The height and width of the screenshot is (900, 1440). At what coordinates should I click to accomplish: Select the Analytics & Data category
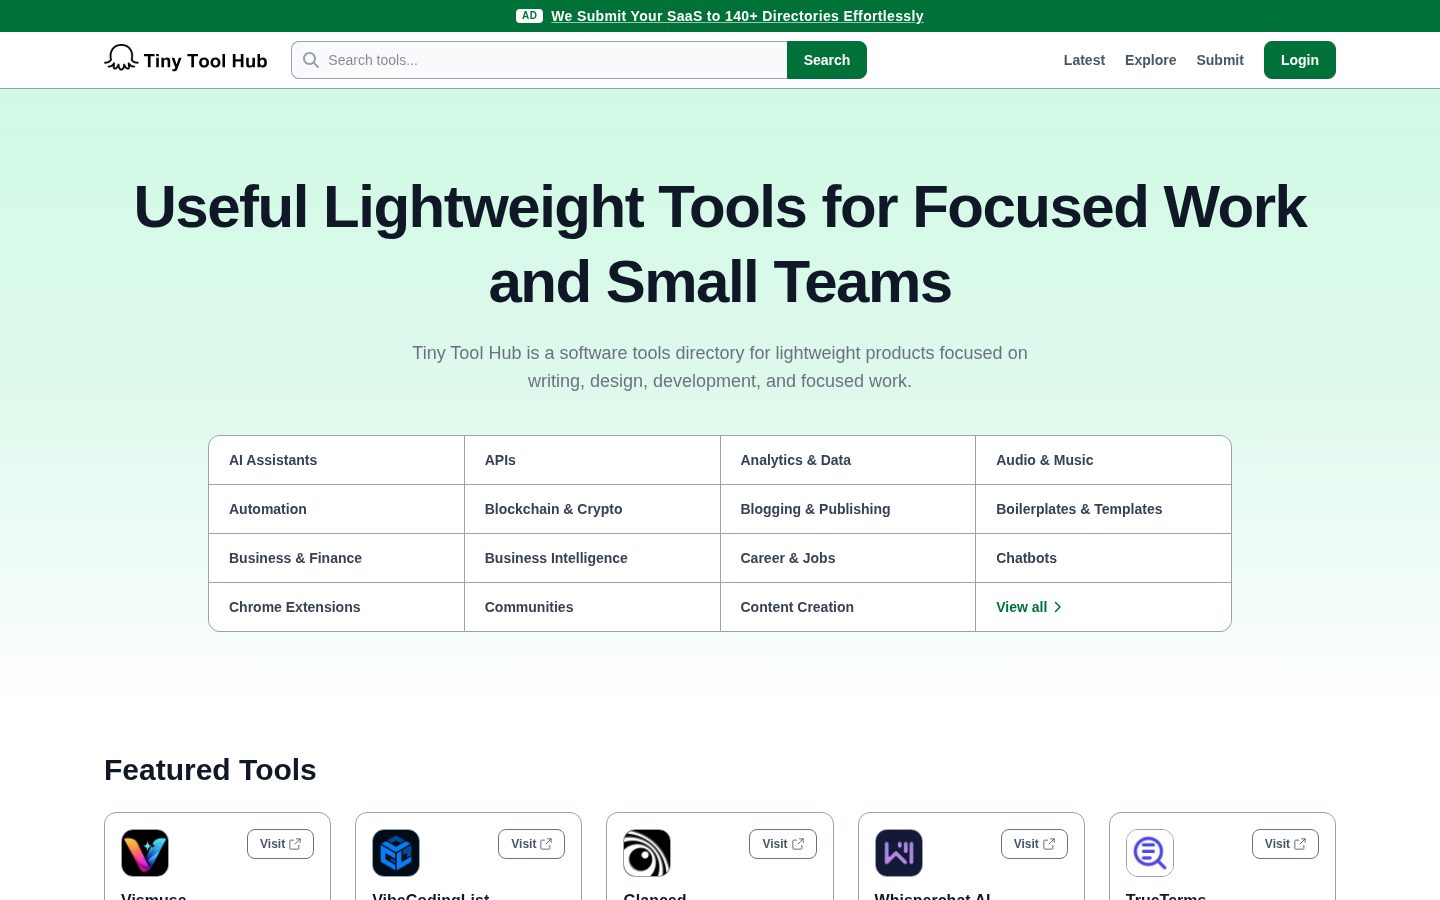[848, 460]
